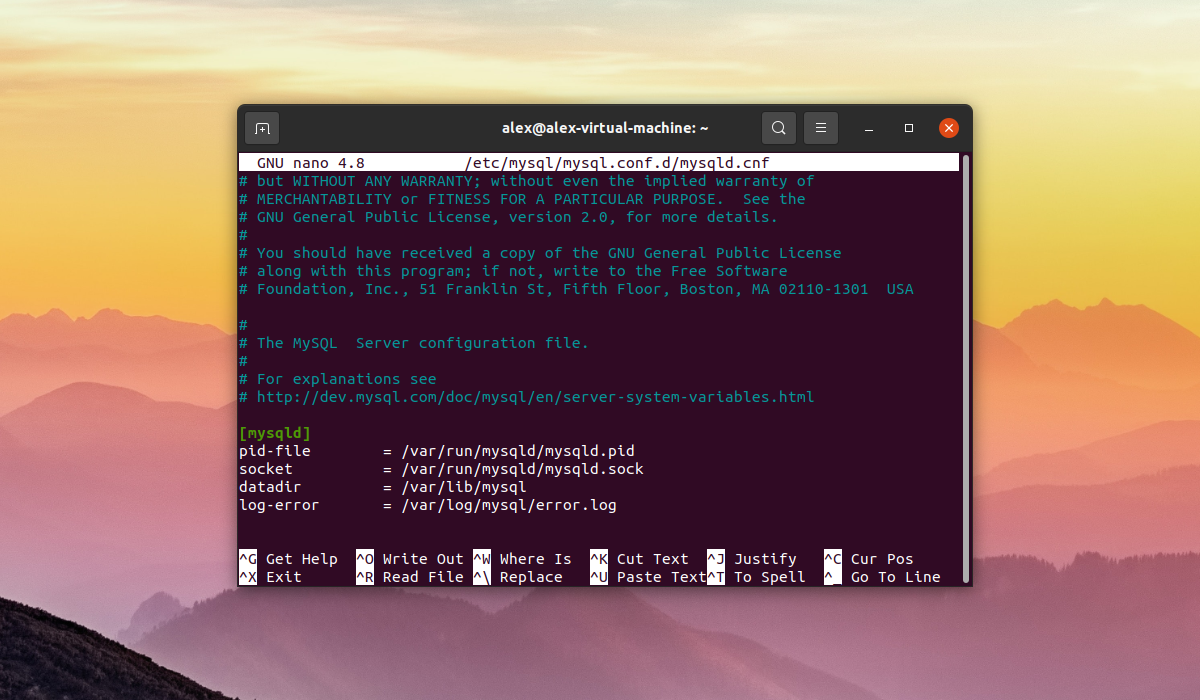Click the Go To Line shortcut
This screenshot has height=700, width=1200.
[882, 577]
